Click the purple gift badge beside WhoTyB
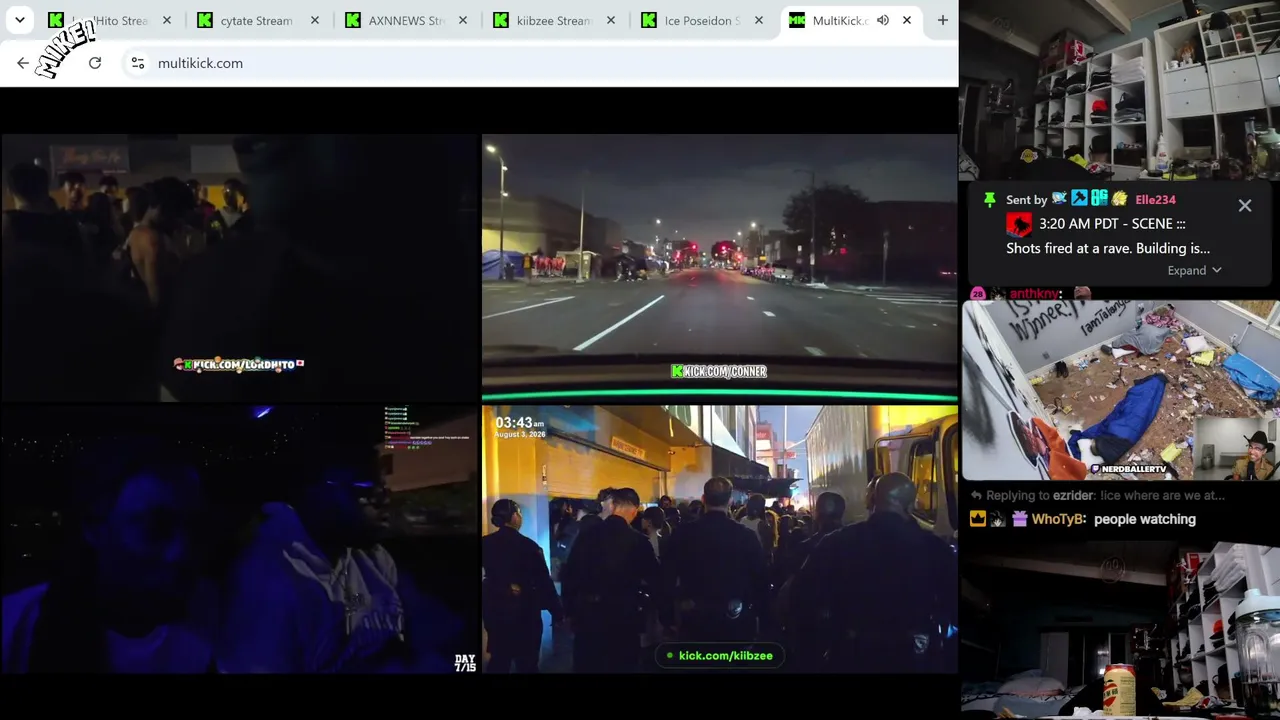 1019,519
